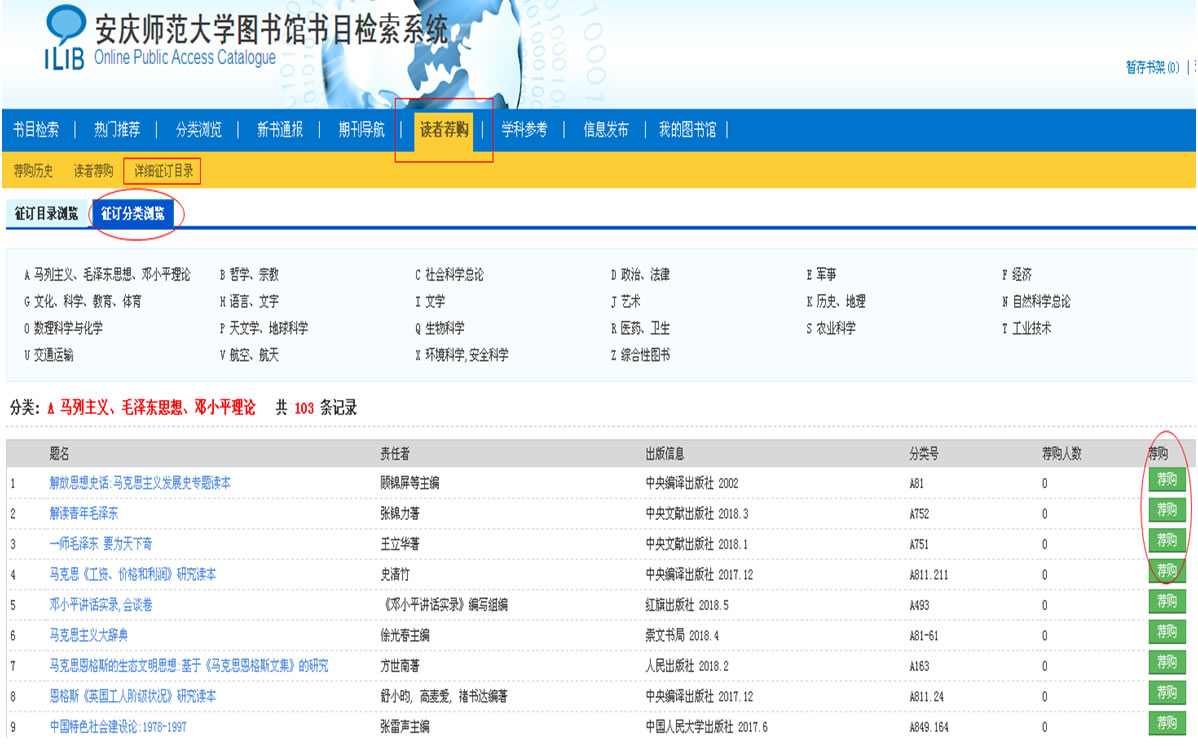Open category Z 综合性图书

click(x=640, y=355)
